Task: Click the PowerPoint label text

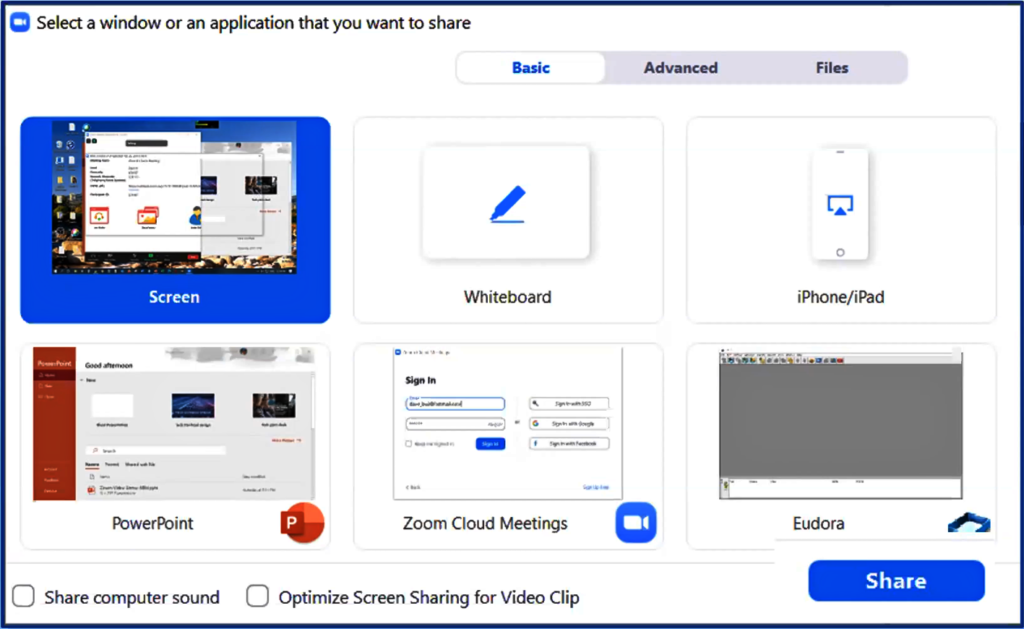Action: tap(152, 523)
